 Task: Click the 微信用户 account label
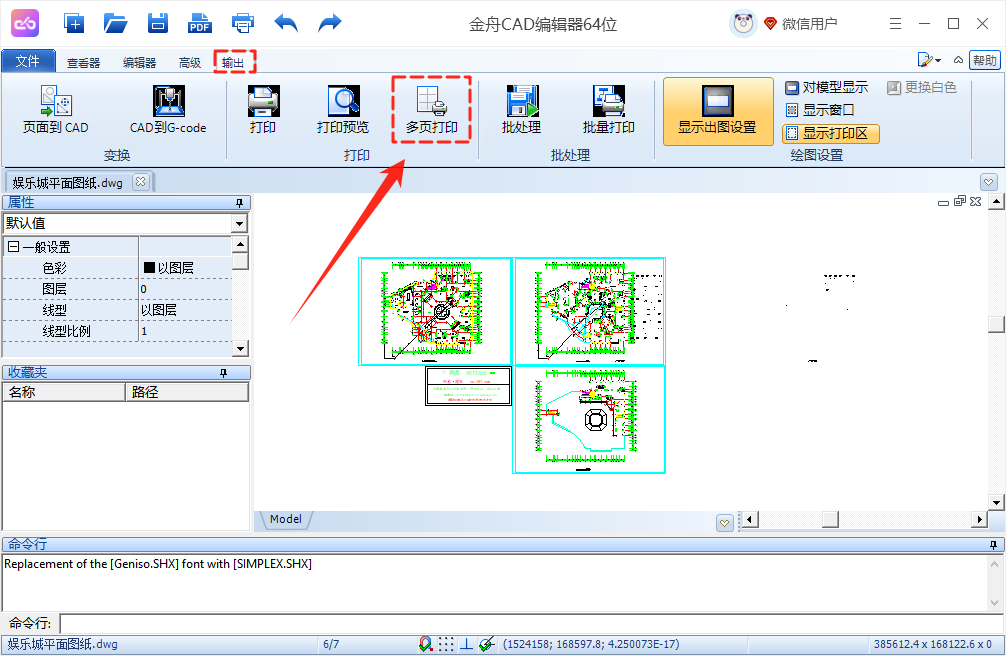tap(810, 24)
